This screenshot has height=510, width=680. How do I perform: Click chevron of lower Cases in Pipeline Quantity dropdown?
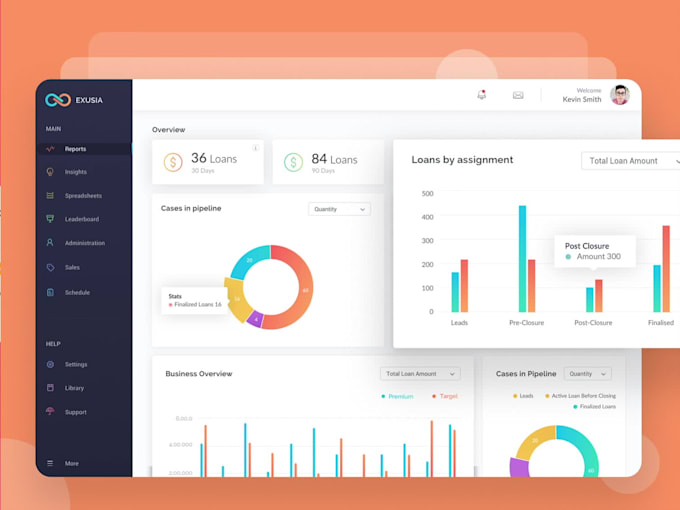click(x=603, y=374)
